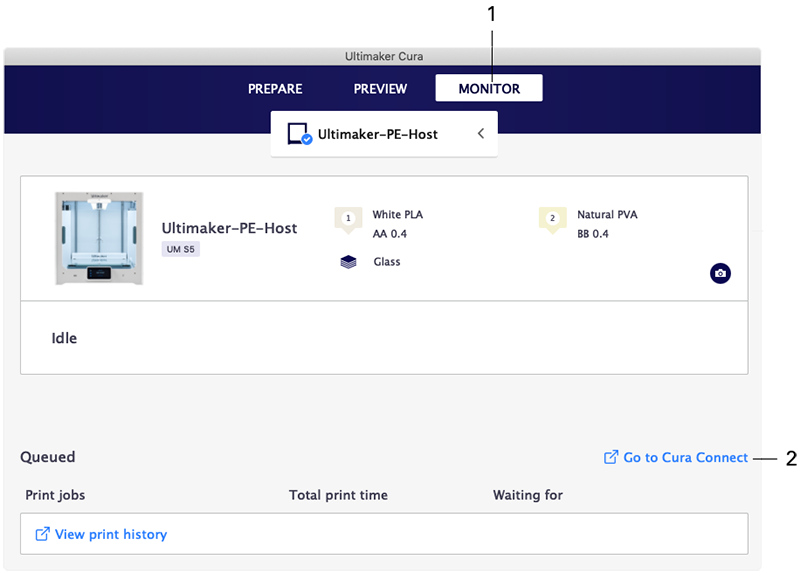Click the Natural PVA material label
Viewport: 800px width, 573px height.
click(x=607, y=215)
